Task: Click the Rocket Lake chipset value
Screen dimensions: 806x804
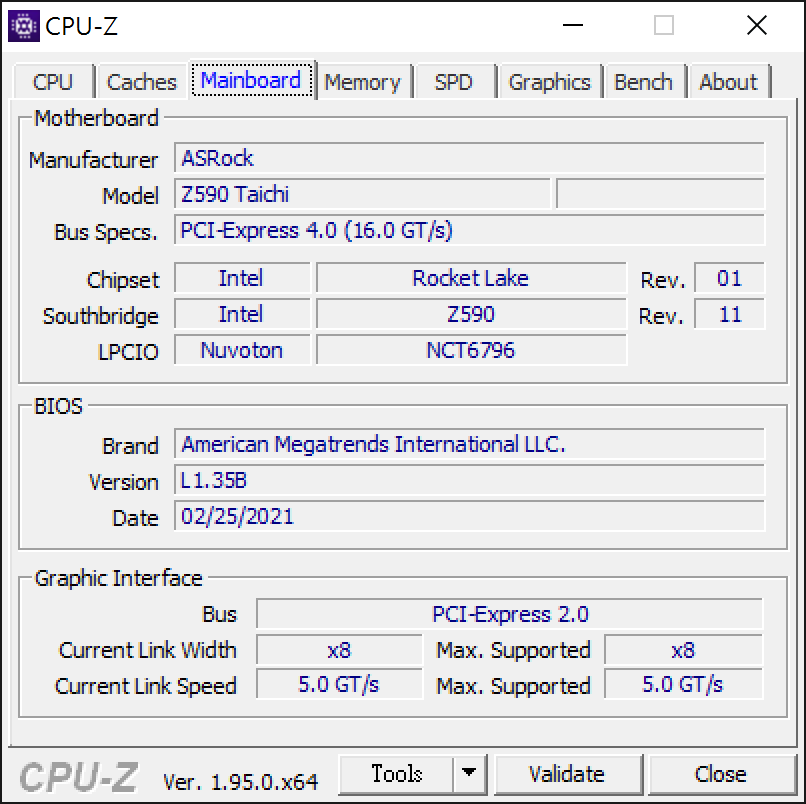Action: pos(471,278)
